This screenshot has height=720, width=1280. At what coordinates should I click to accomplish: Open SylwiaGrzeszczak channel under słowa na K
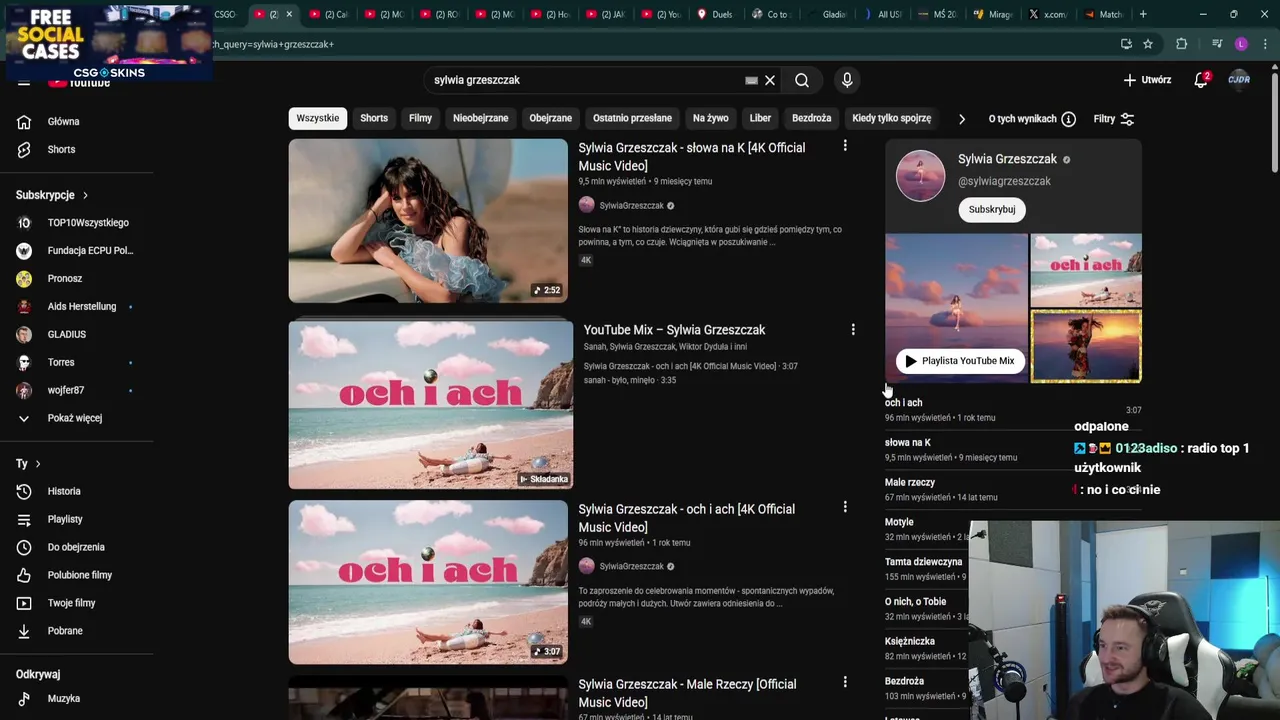pos(632,206)
